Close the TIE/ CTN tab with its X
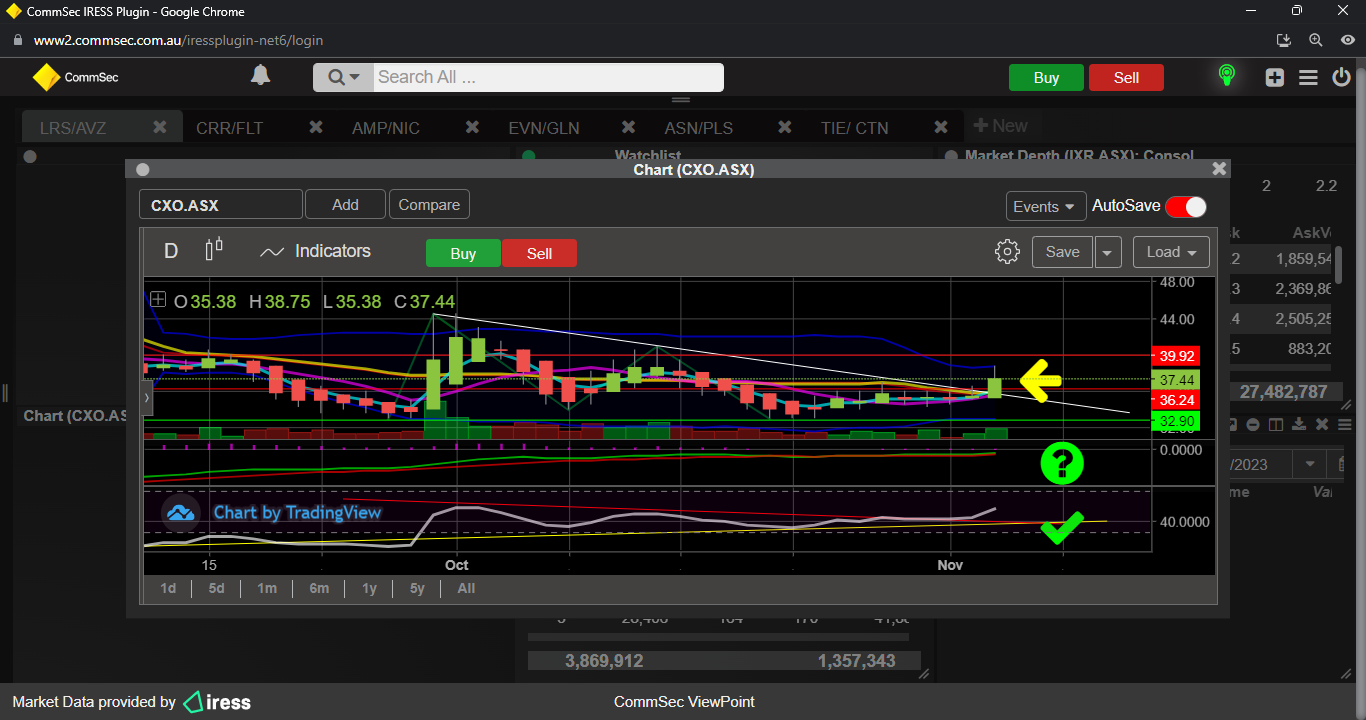Image resolution: width=1366 pixels, height=720 pixels. pyautogui.click(x=941, y=127)
